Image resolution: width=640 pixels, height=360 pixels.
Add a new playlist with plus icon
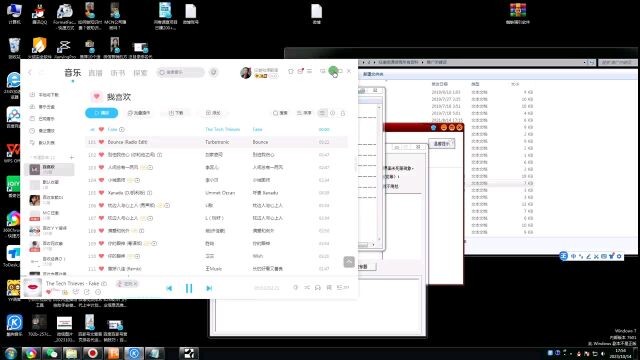[x=72, y=157]
